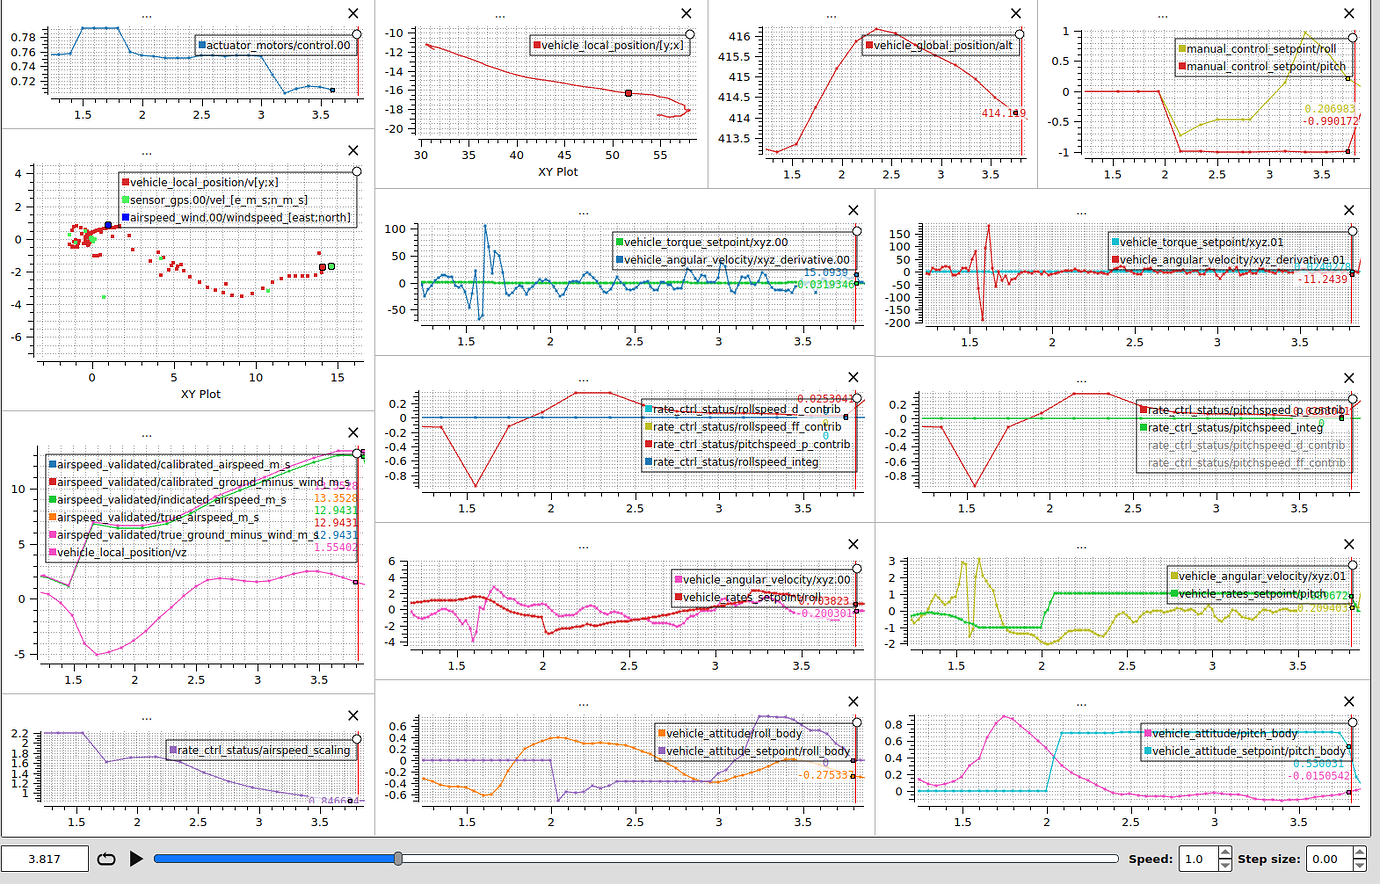Close the vehicle_attitude/pitch_body plot

pos(1349,701)
